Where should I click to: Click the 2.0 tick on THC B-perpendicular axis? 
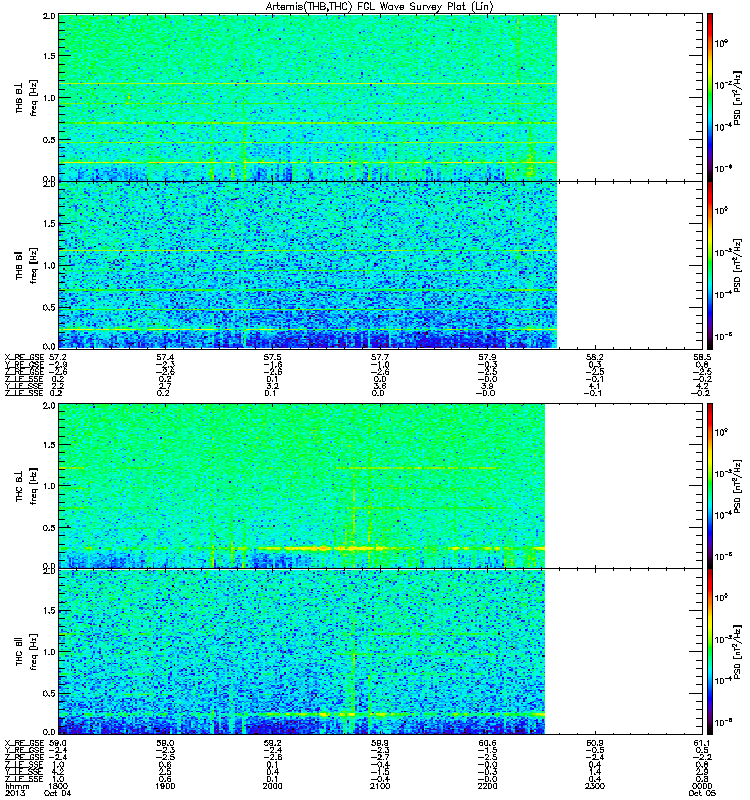click(x=49, y=405)
